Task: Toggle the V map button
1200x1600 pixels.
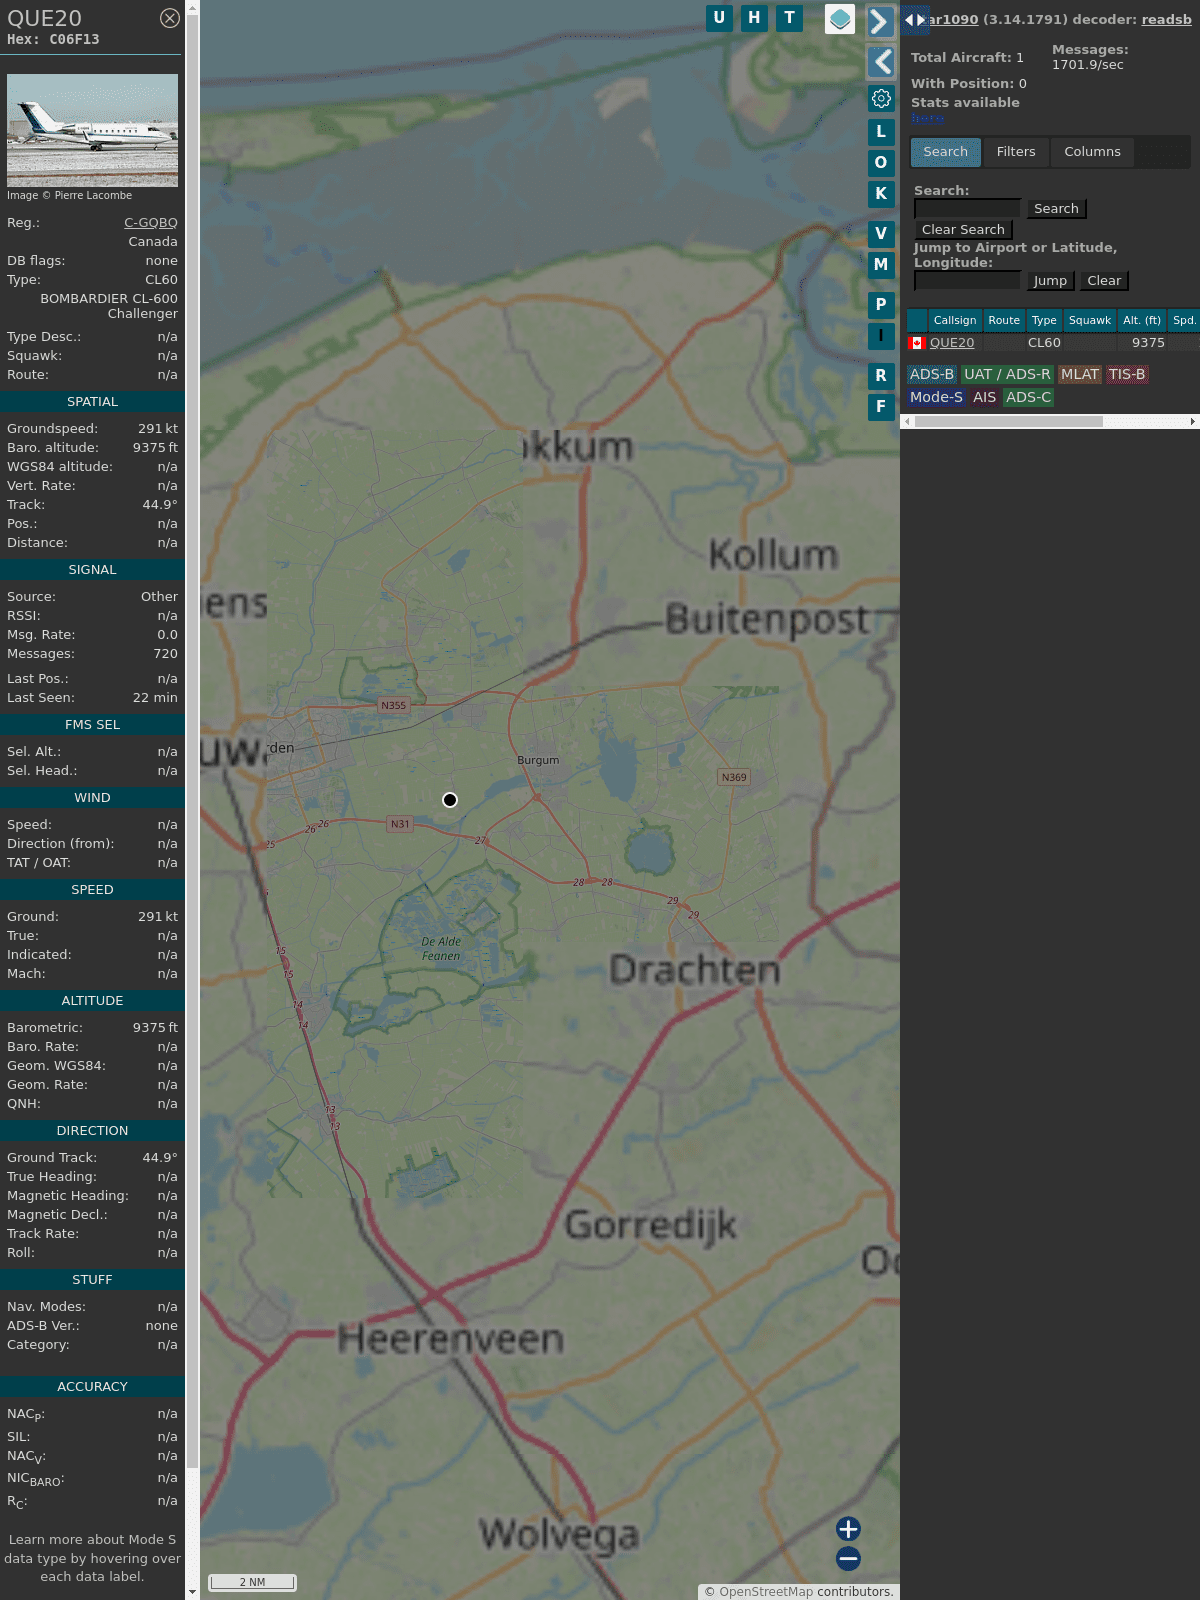Action: click(881, 234)
